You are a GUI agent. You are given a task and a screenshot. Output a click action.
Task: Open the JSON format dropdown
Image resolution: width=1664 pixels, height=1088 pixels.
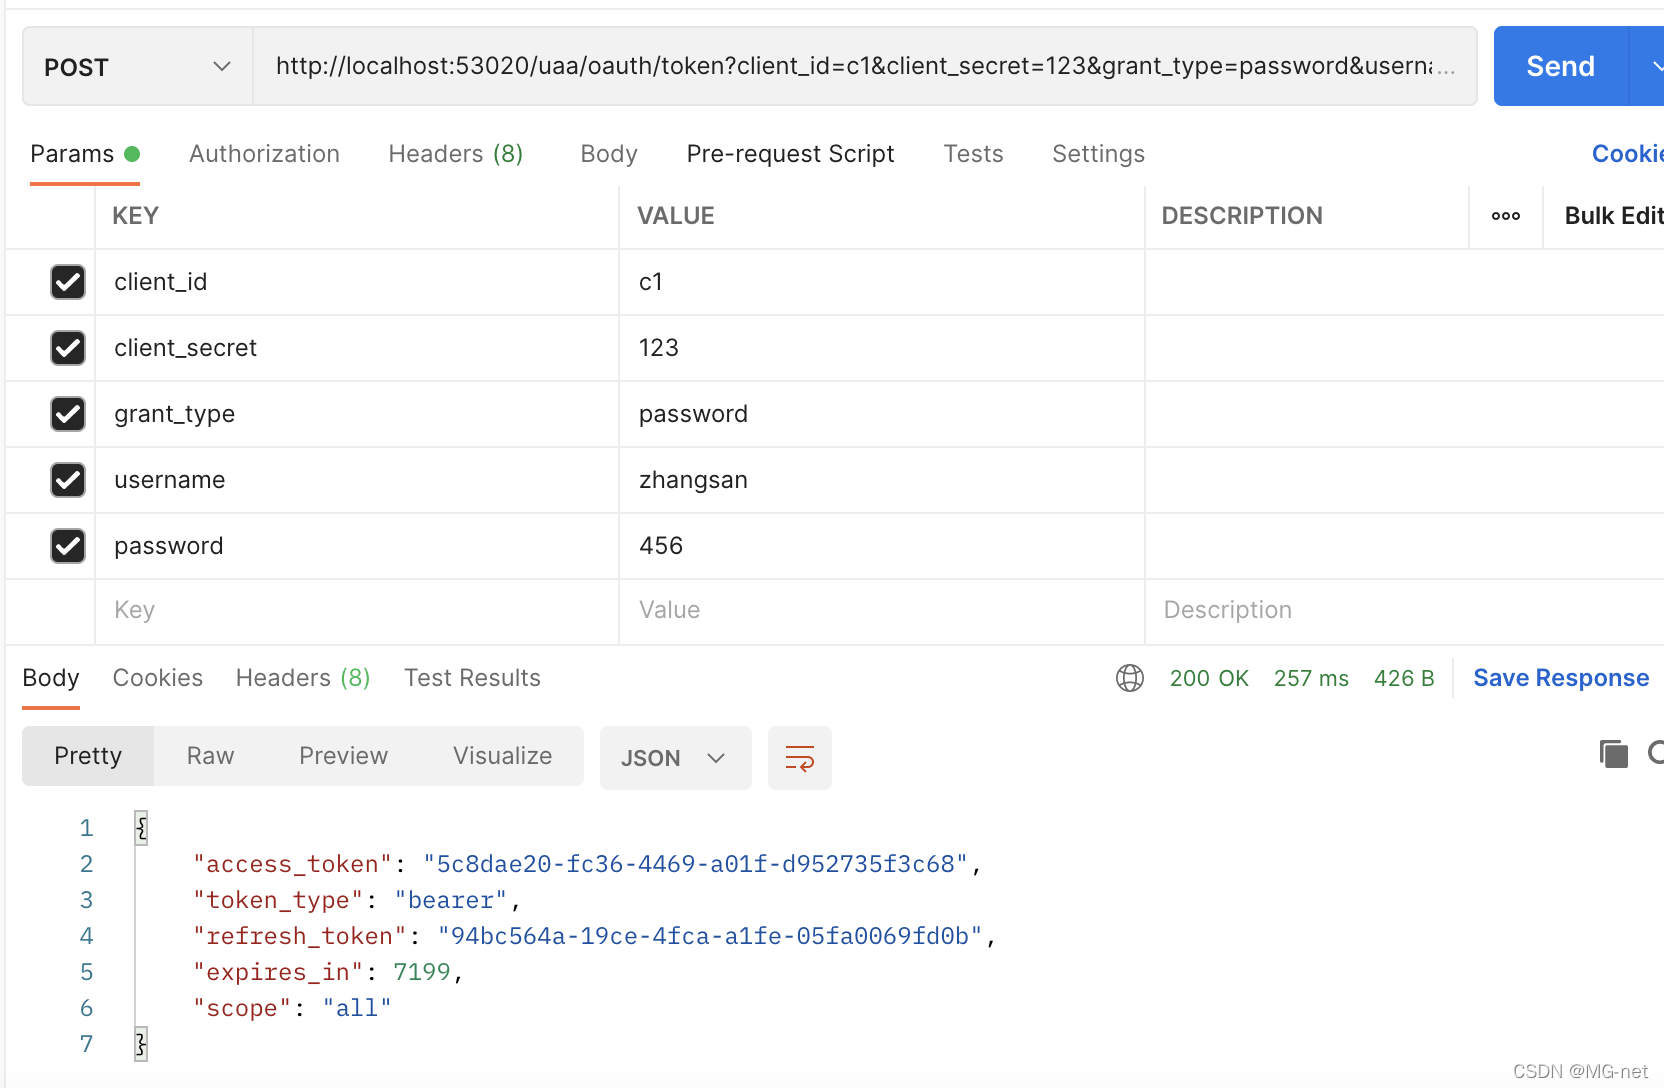pyautogui.click(x=676, y=758)
